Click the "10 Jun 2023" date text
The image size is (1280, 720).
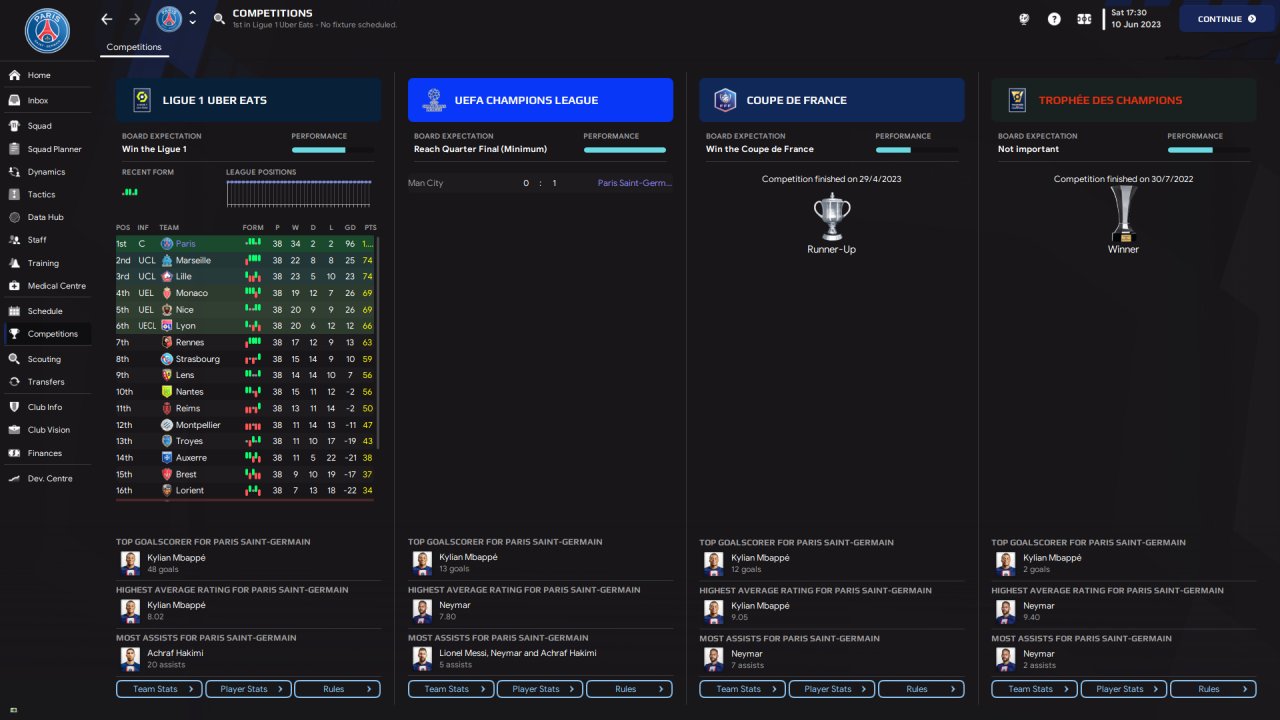click(1136, 25)
